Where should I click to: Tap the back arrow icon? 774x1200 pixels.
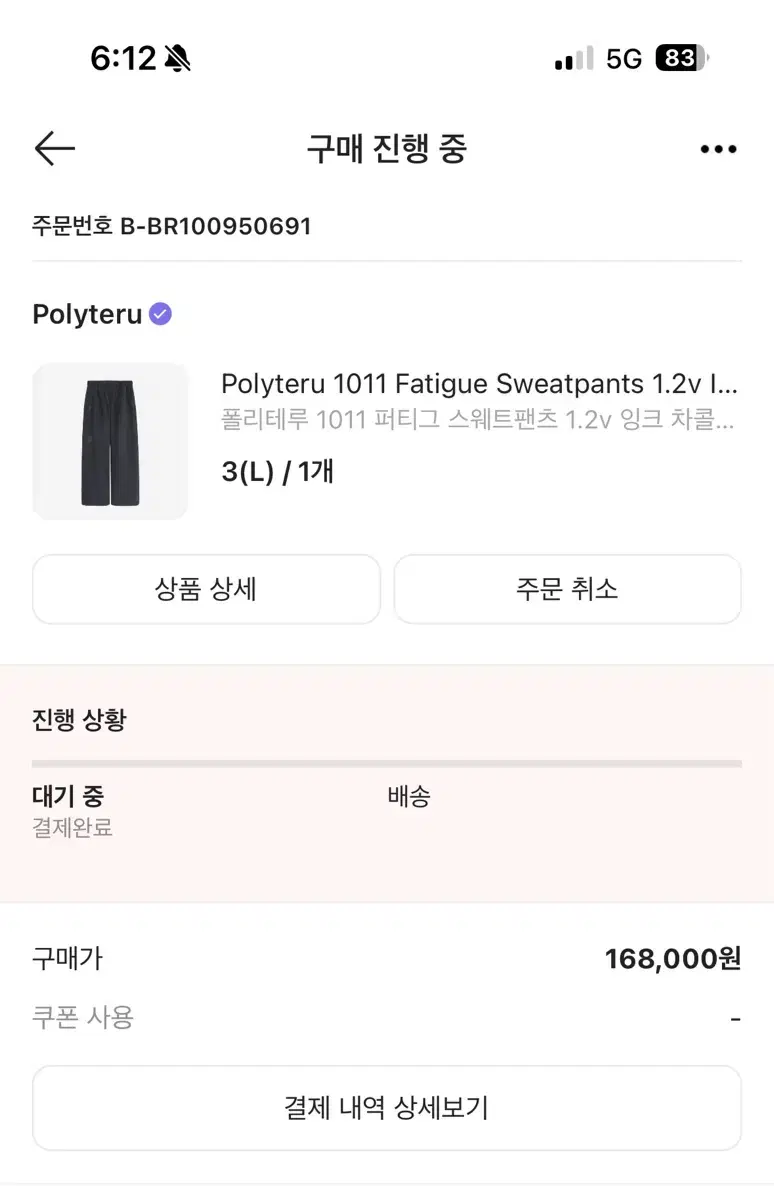pos(55,149)
